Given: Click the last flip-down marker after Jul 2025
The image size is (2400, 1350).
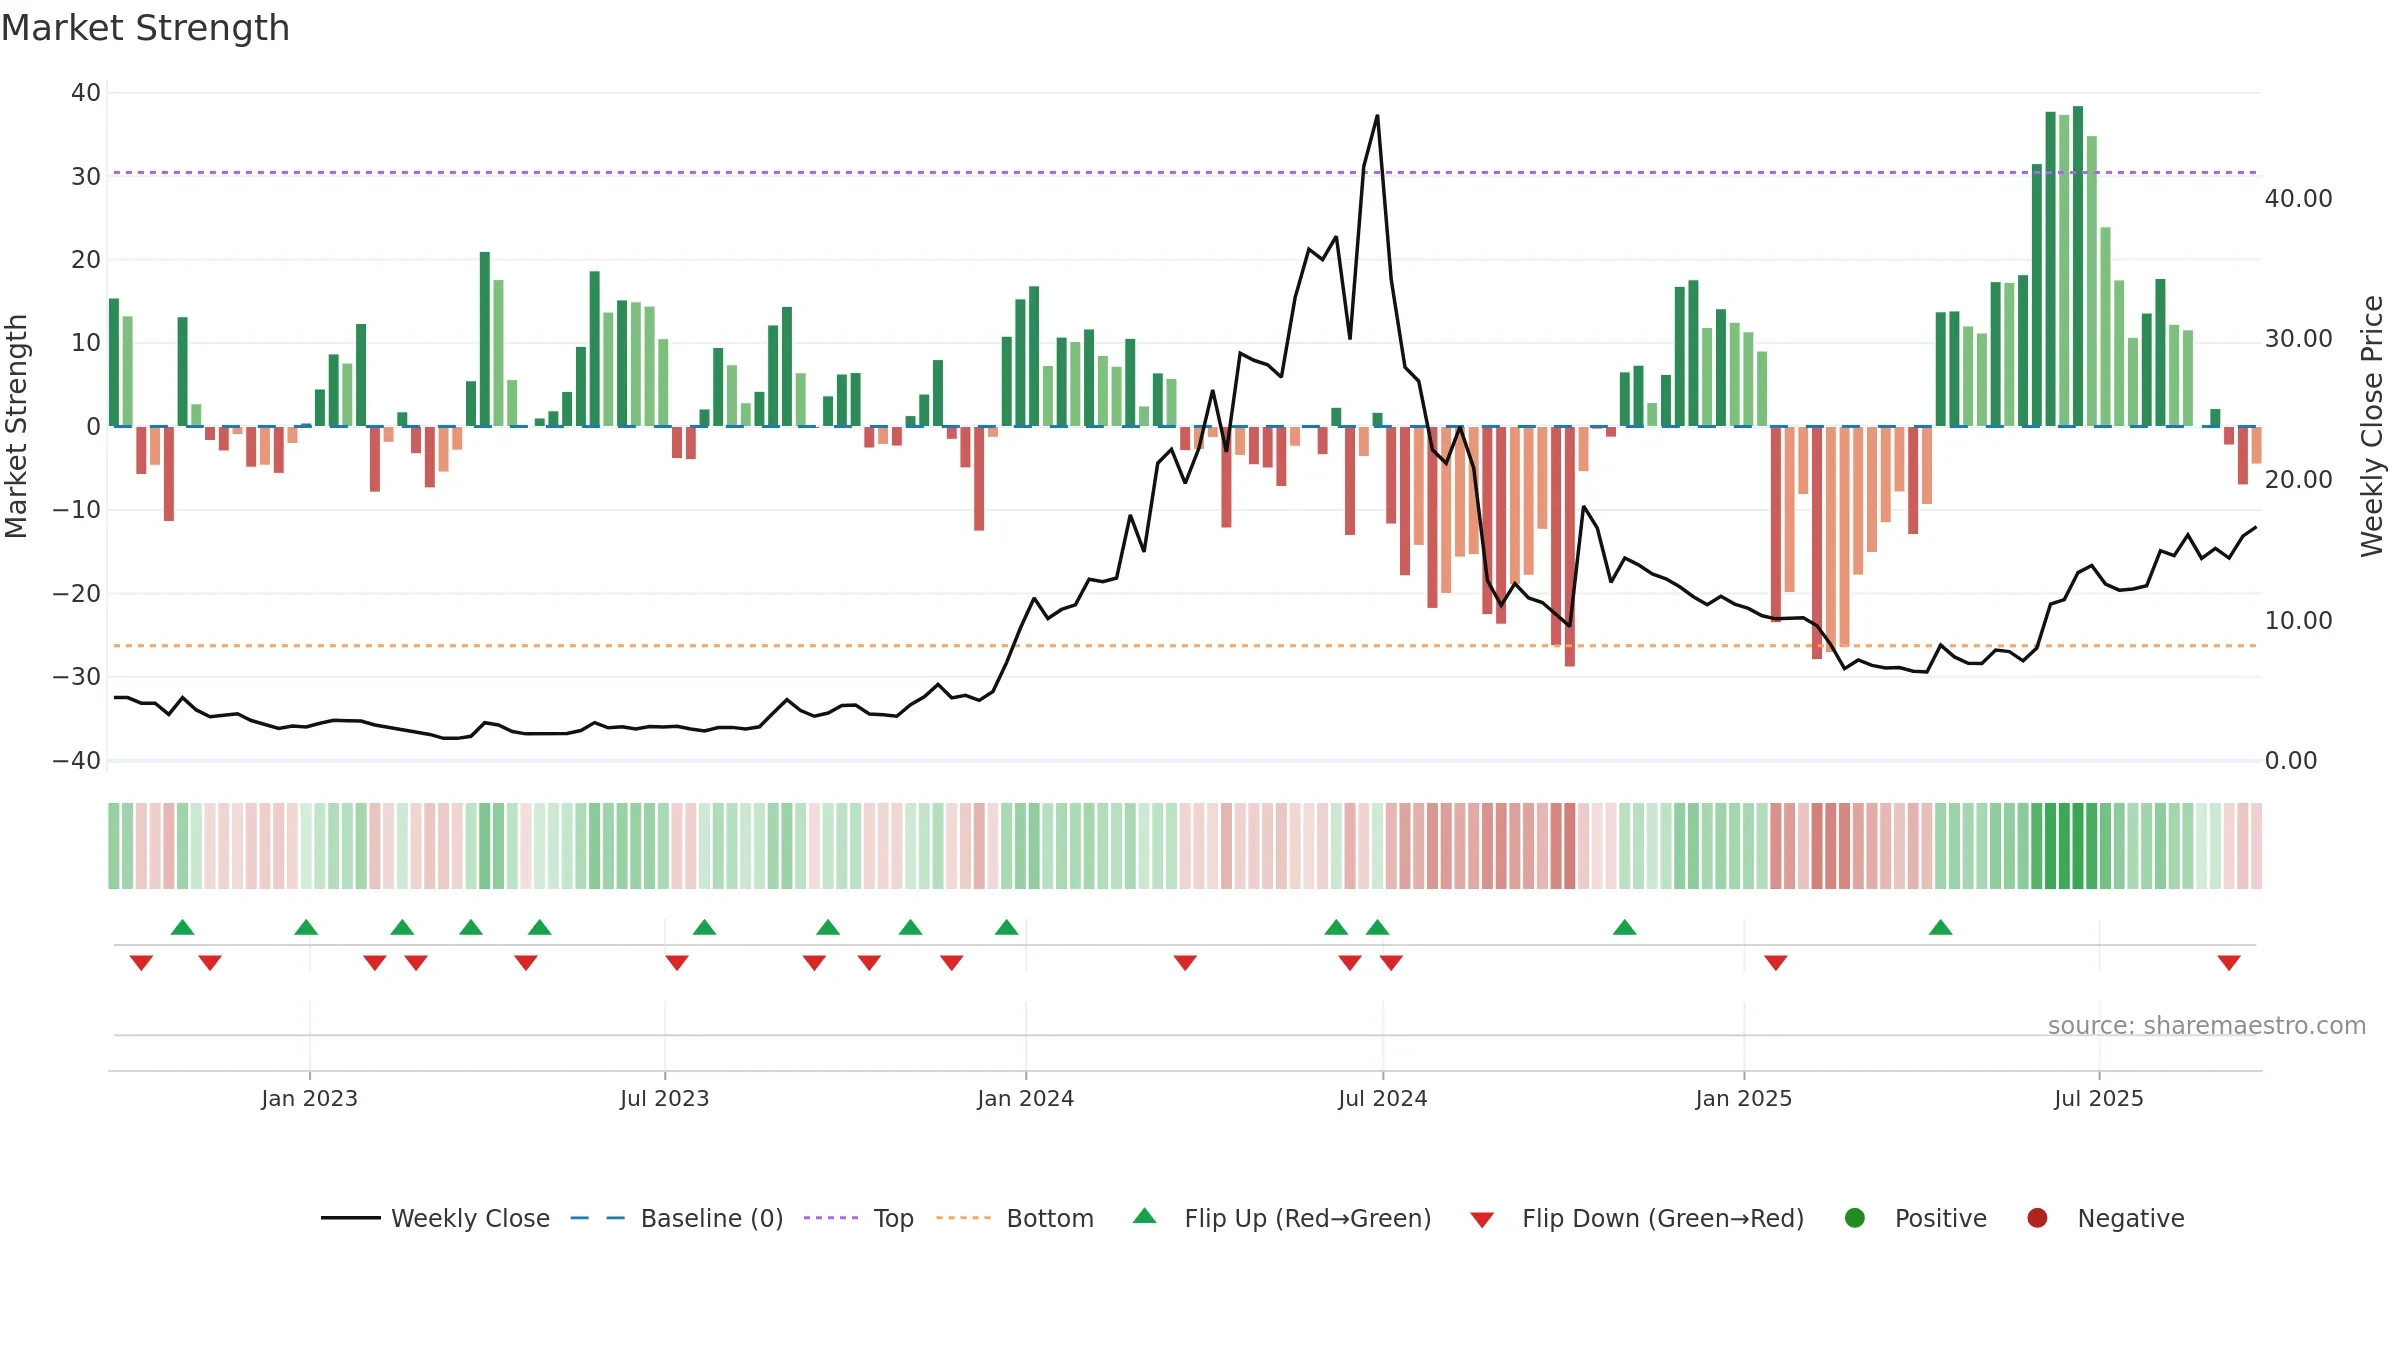Looking at the screenshot, I should pos(2229,963).
